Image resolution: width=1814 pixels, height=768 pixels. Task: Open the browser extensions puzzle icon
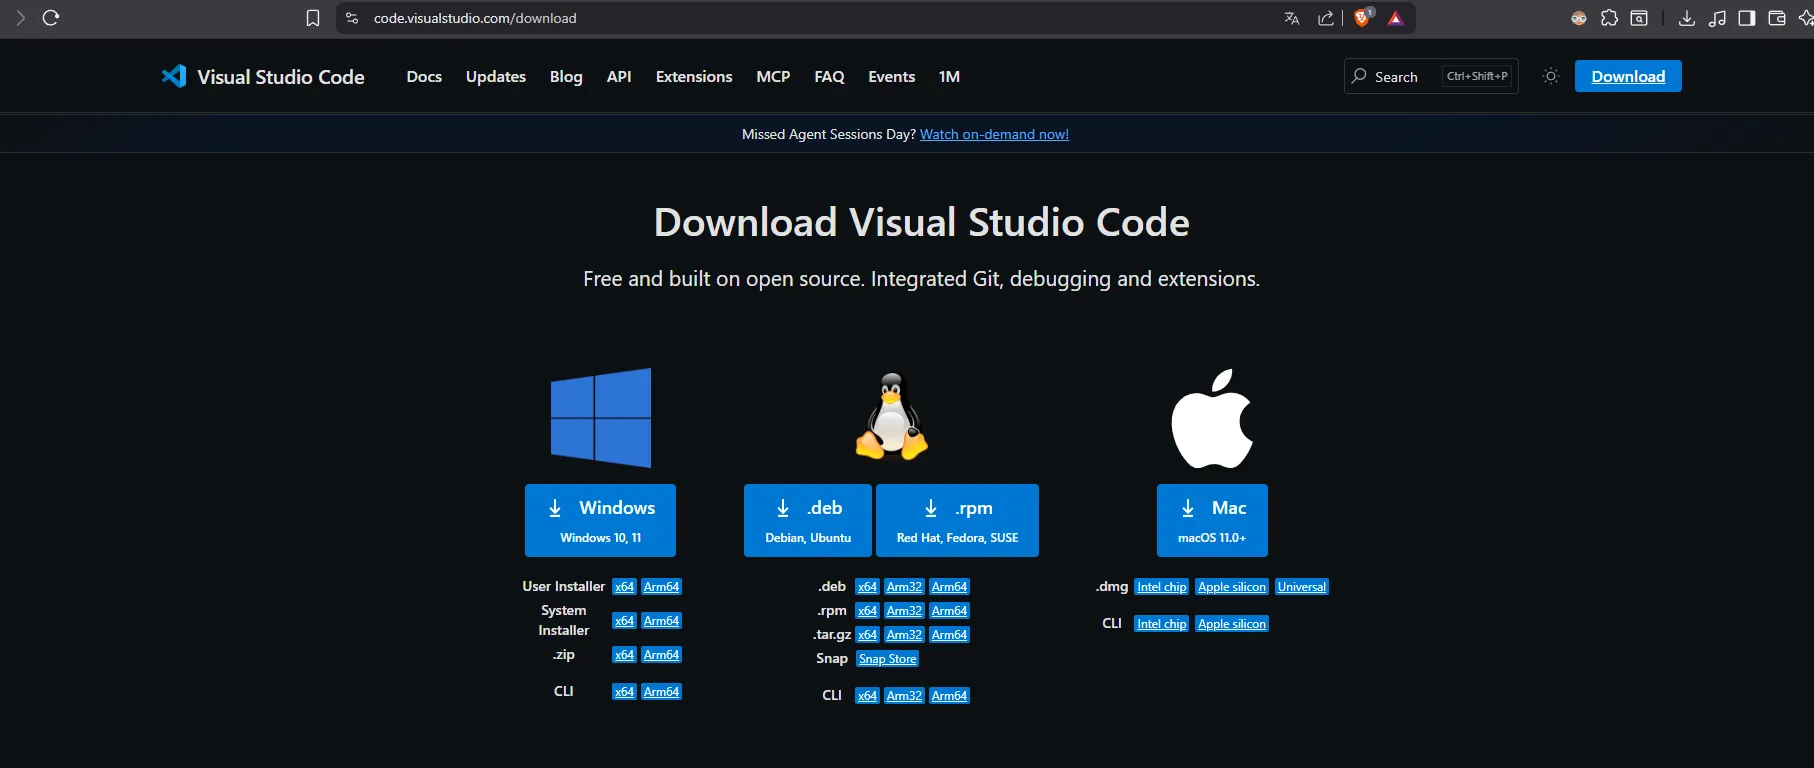(x=1609, y=18)
